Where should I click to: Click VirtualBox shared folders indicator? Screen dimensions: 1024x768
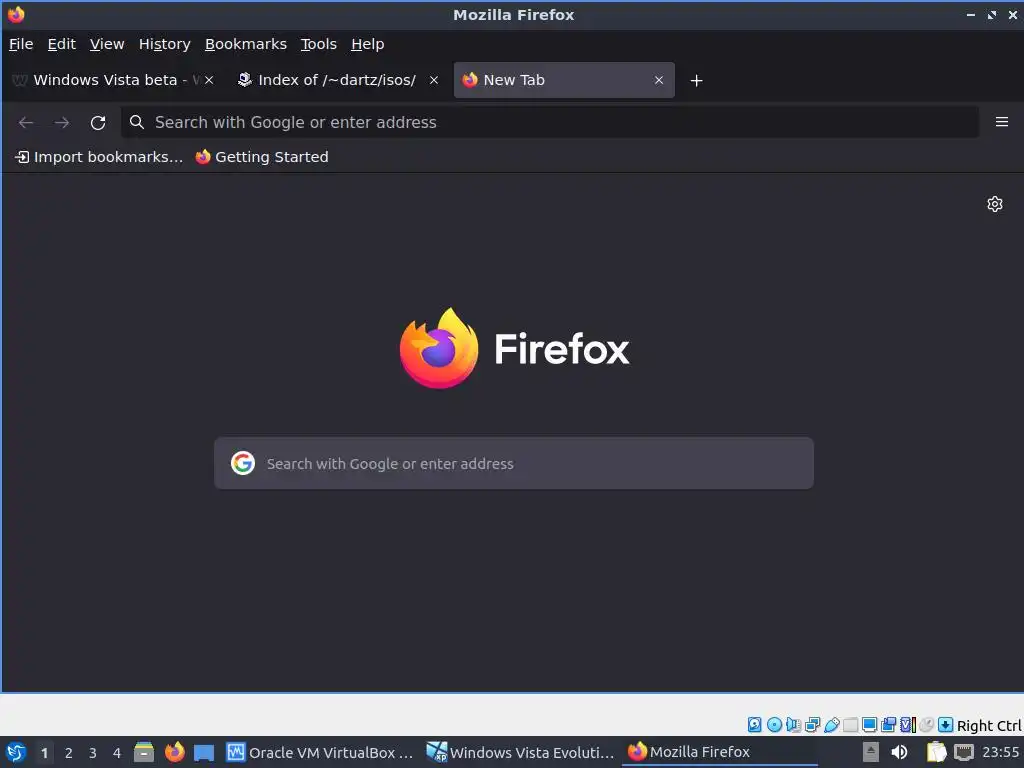[x=850, y=724]
